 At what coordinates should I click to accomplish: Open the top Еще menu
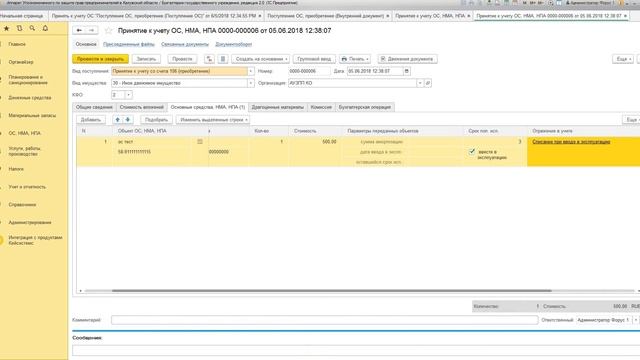[623, 59]
